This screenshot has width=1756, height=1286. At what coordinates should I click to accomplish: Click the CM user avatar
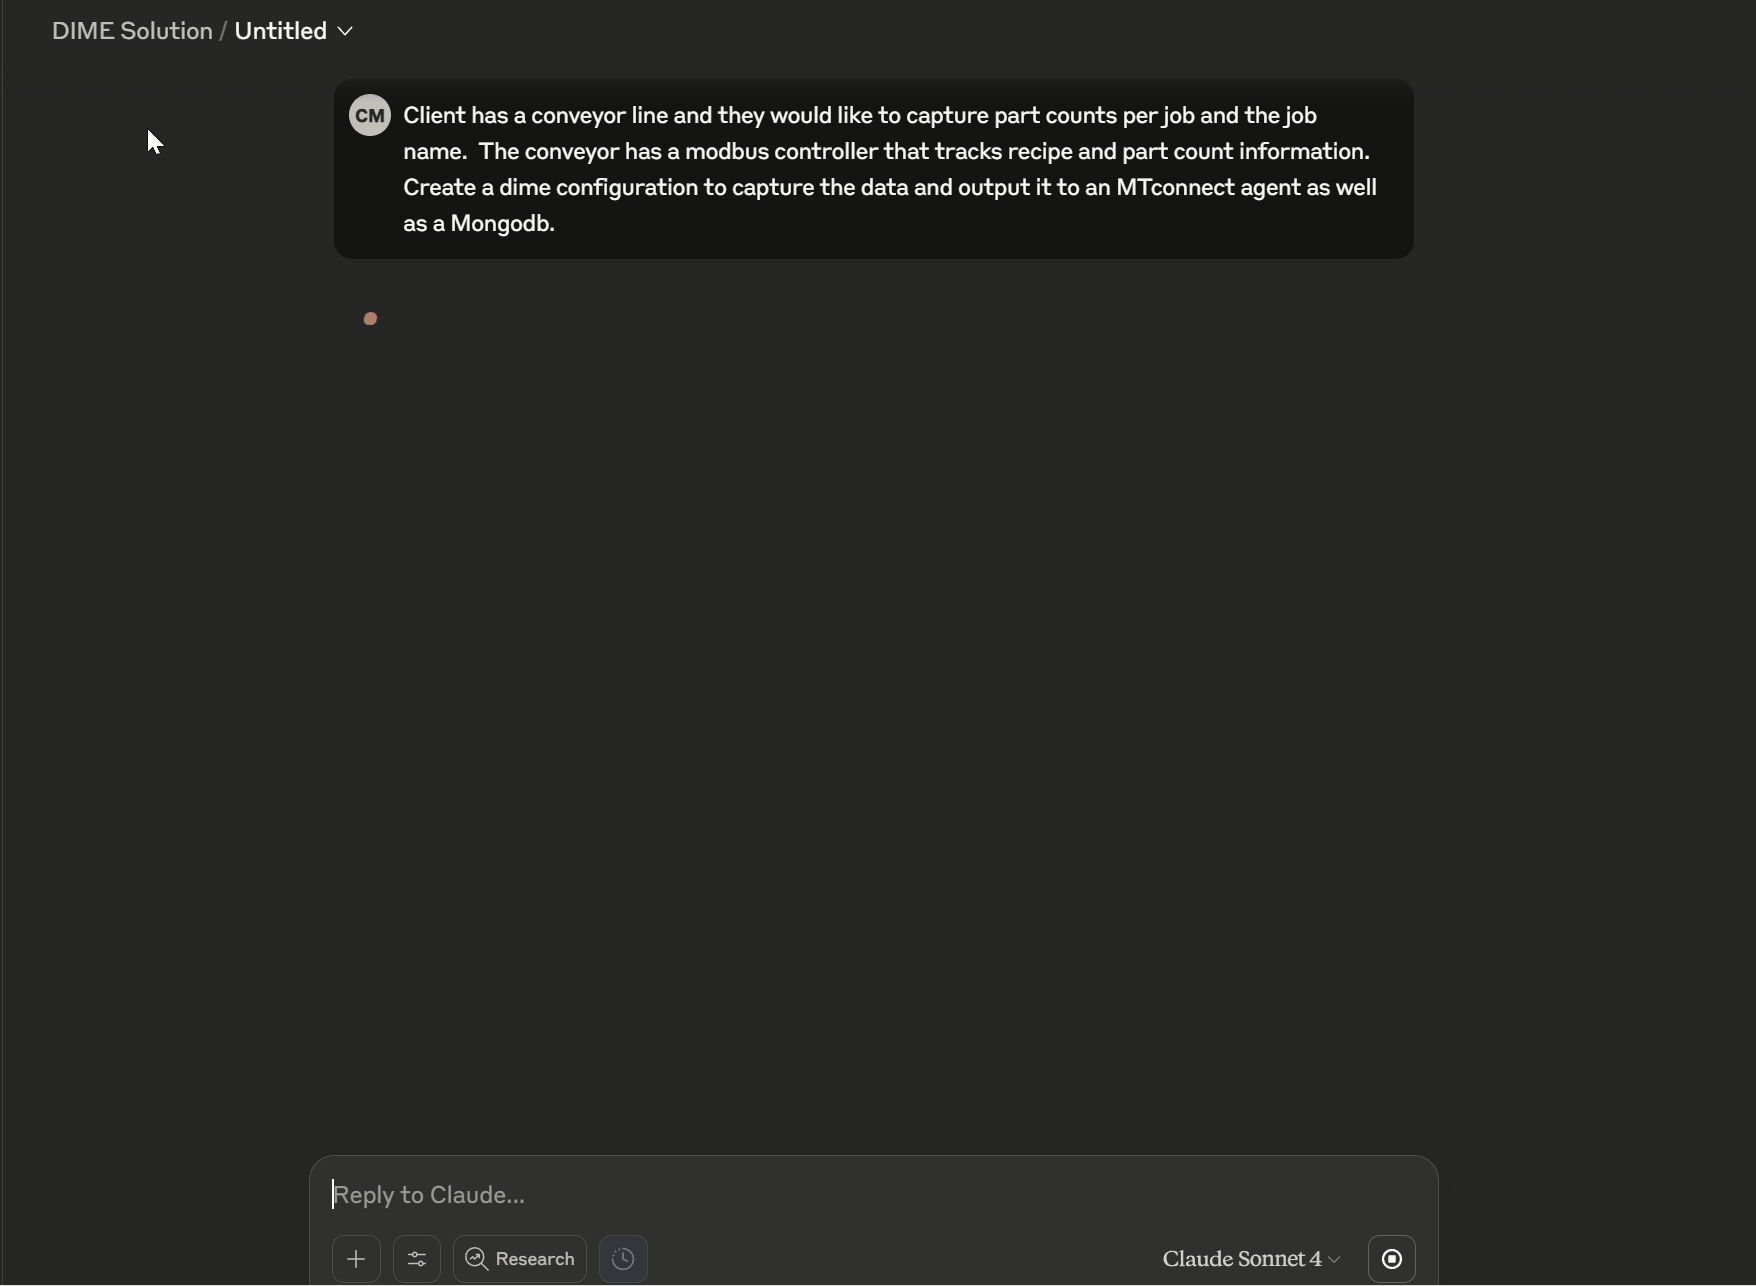pyautogui.click(x=370, y=116)
